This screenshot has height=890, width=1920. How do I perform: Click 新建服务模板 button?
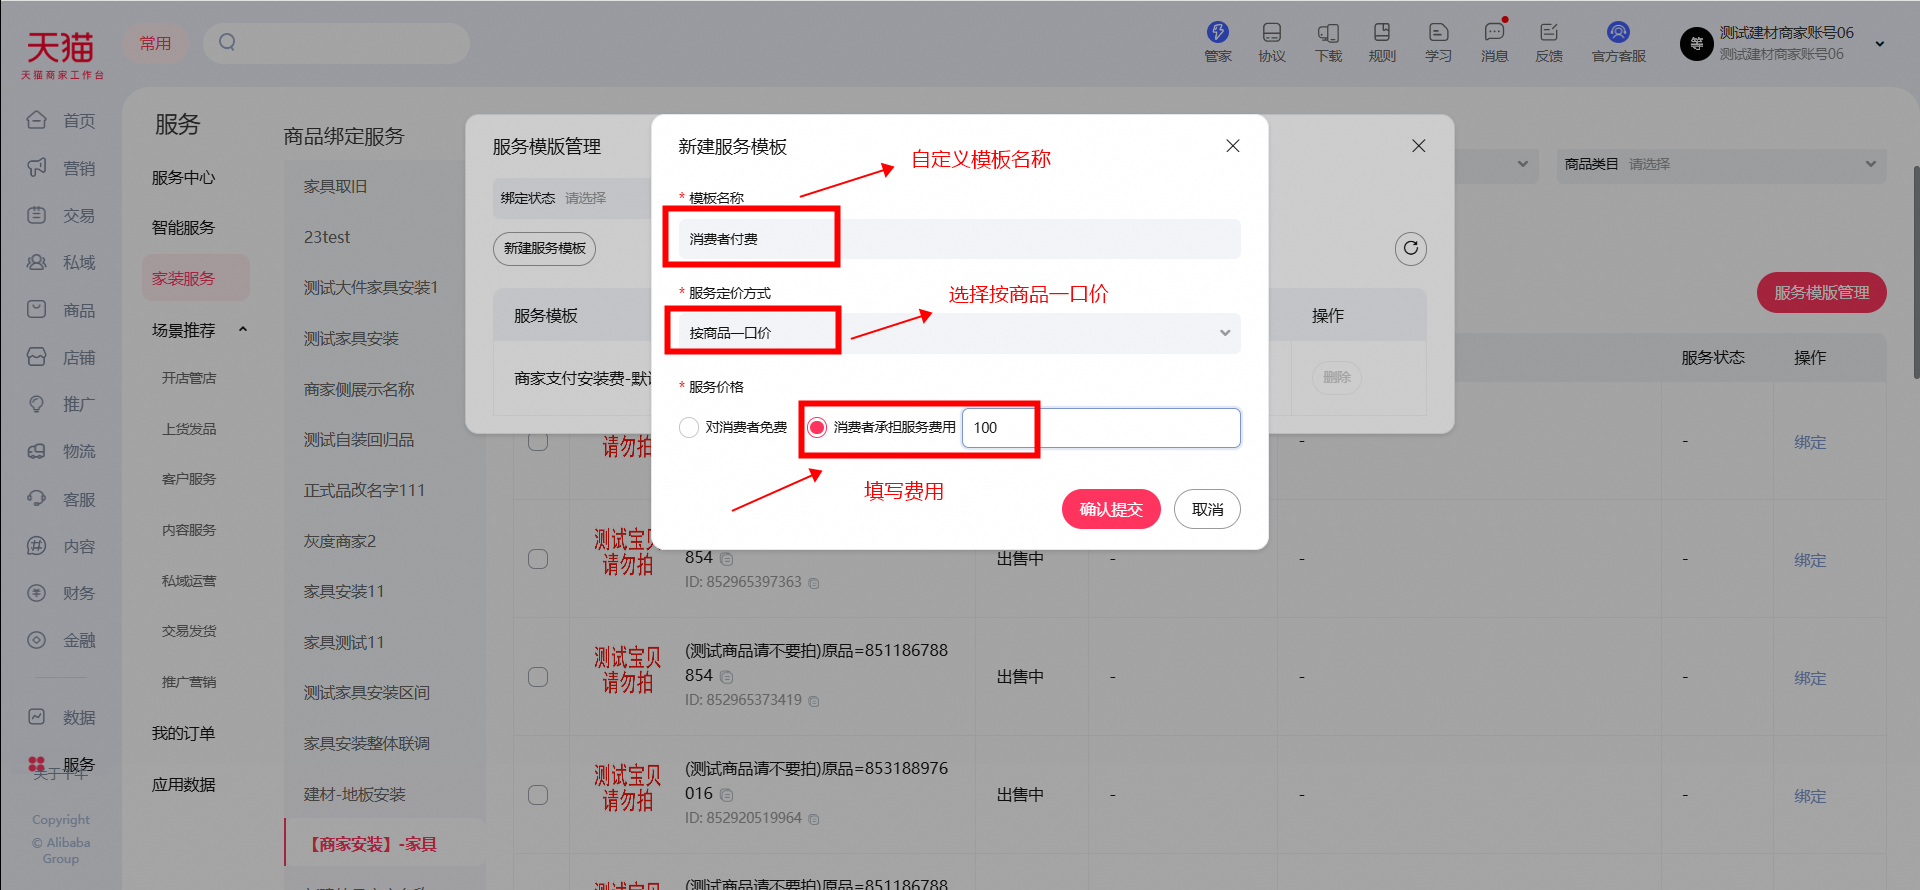pyautogui.click(x=544, y=248)
